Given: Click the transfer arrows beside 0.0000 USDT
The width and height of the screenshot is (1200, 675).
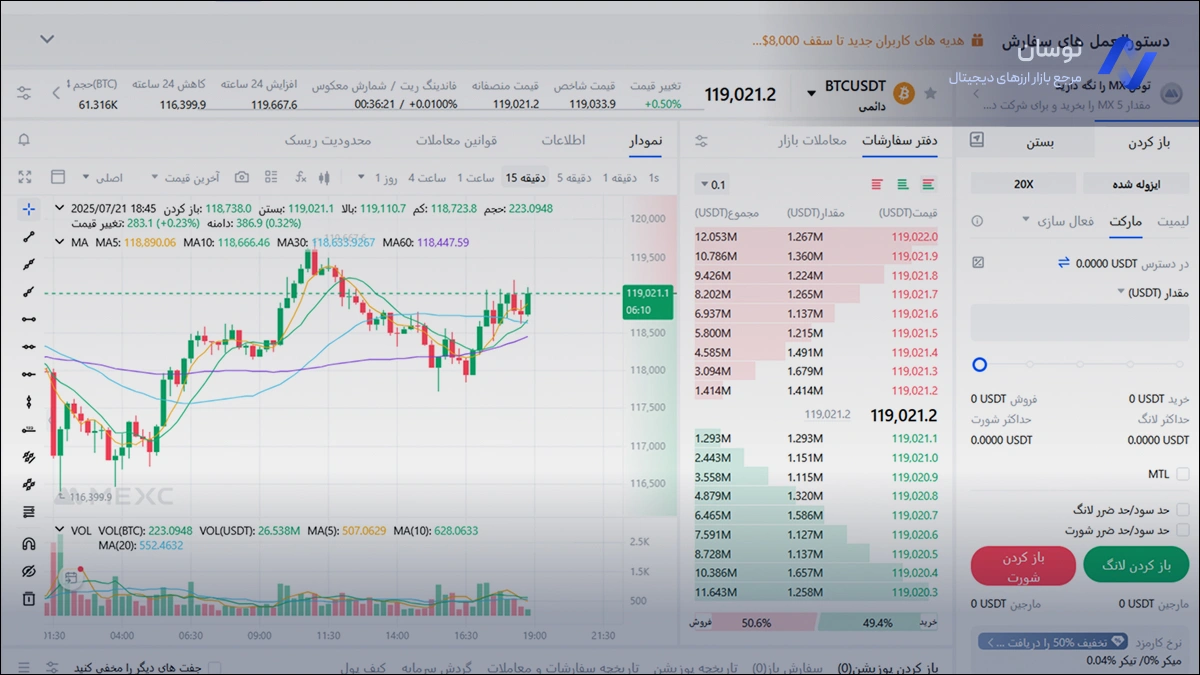Looking at the screenshot, I should [1064, 262].
